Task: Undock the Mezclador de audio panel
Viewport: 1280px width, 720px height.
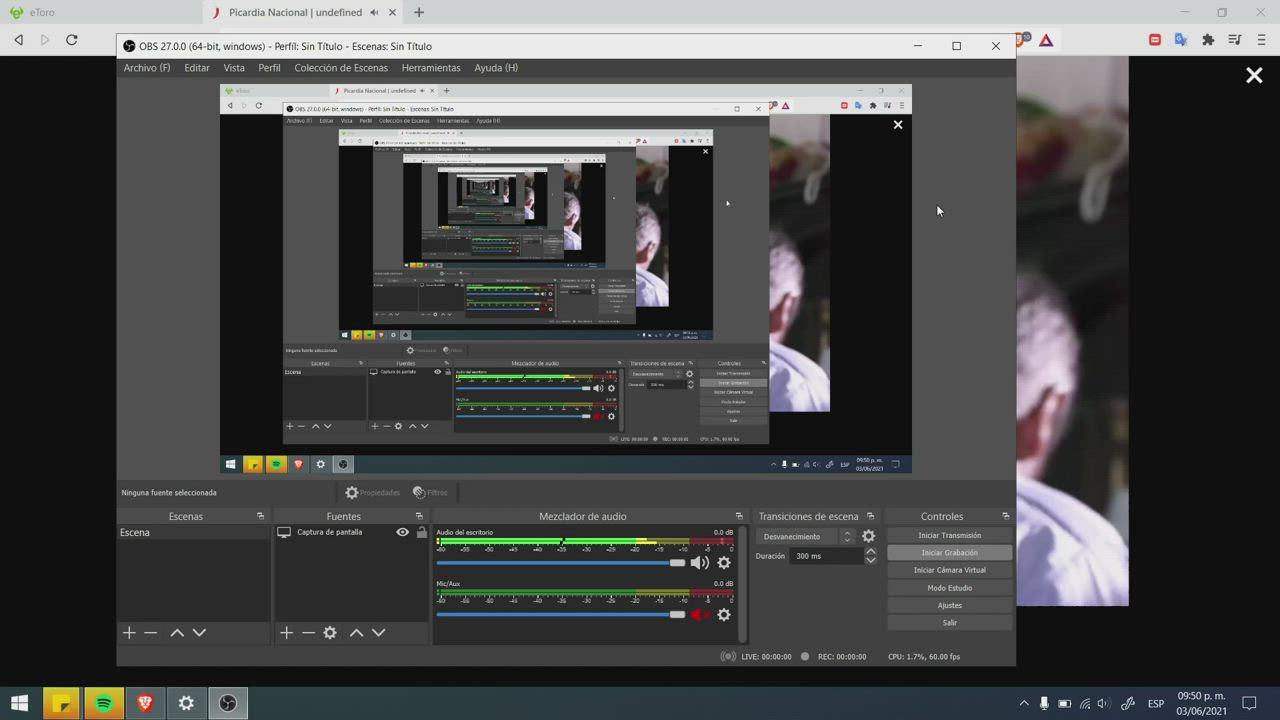Action: [739, 516]
